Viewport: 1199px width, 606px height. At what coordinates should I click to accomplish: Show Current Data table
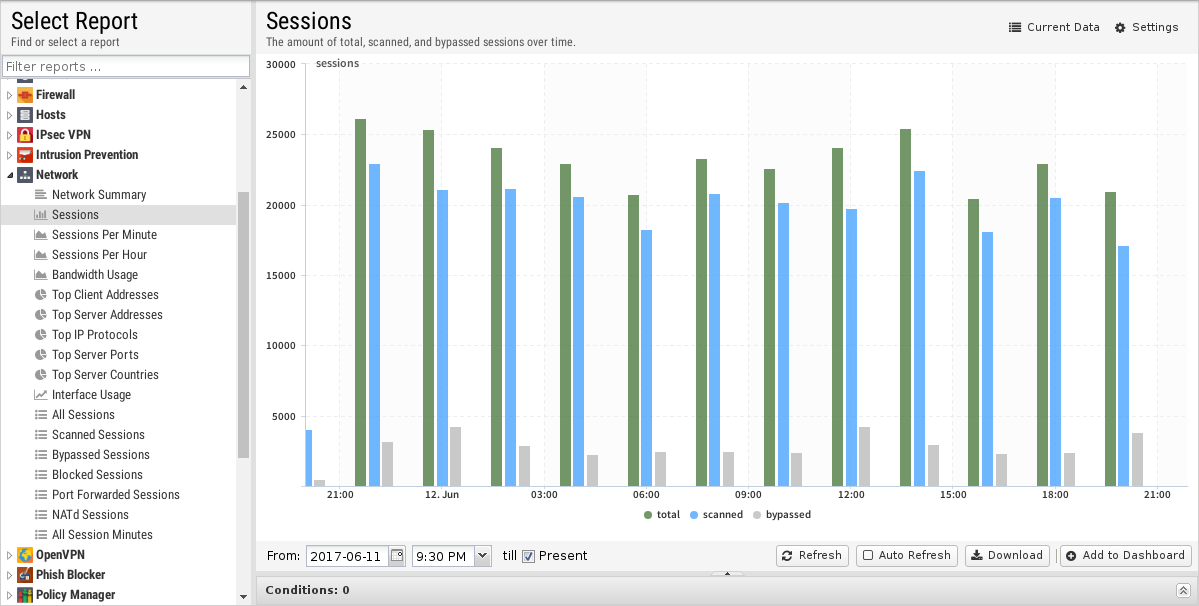(x=1054, y=28)
